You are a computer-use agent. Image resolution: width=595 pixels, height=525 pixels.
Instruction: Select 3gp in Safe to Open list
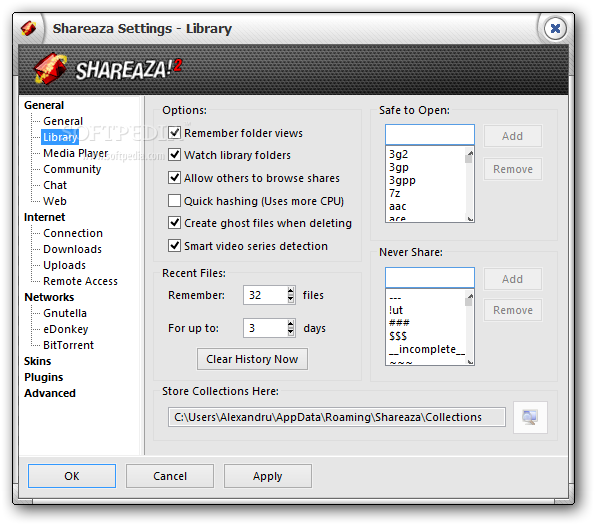pos(399,167)
